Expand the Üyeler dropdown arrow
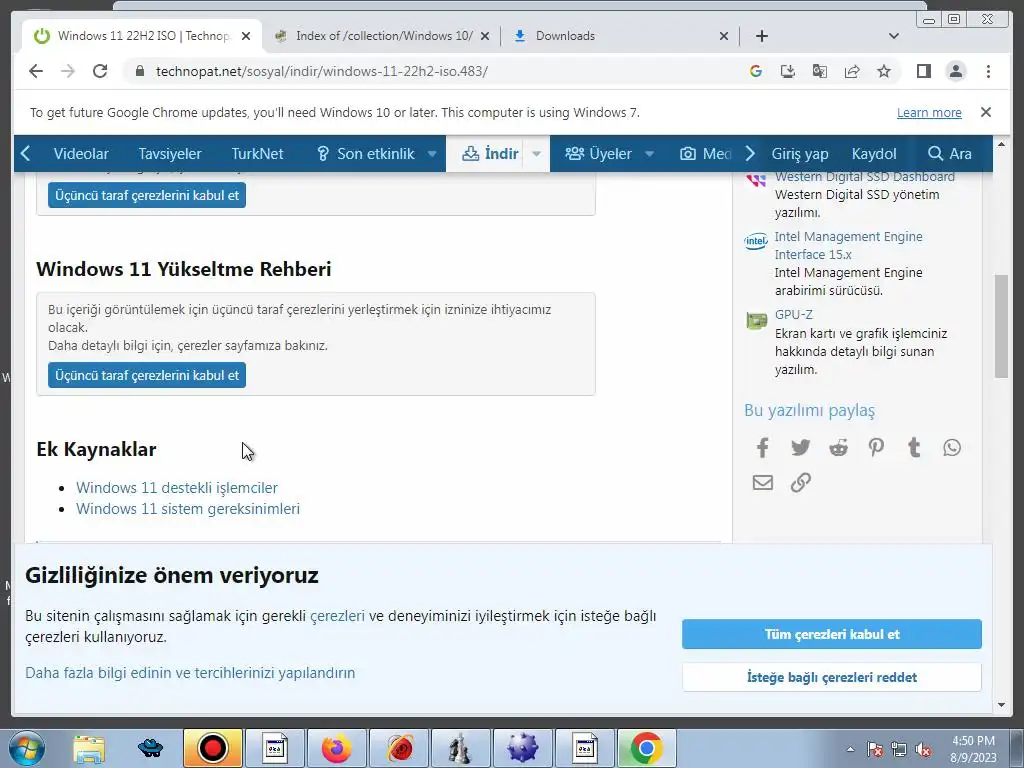The height and width of the screenshot is (768, 1024). click(x=649, y=154)
